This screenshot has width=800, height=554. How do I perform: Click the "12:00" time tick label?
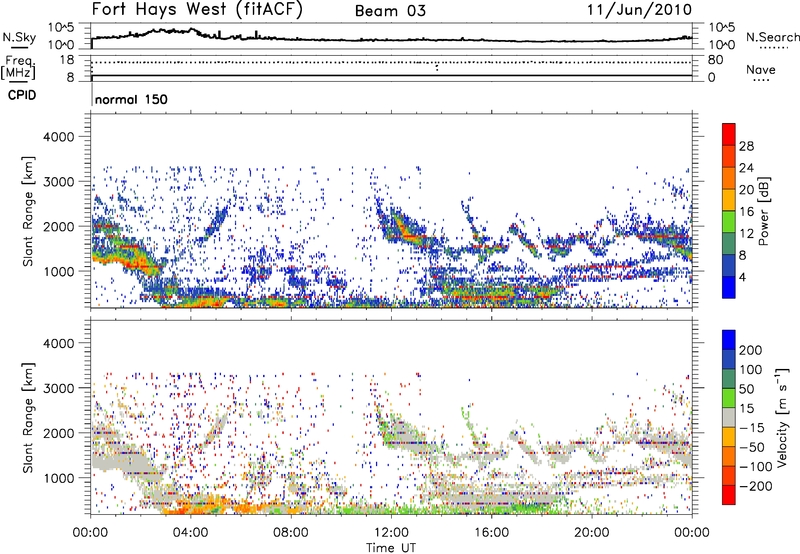click(391, 533)
